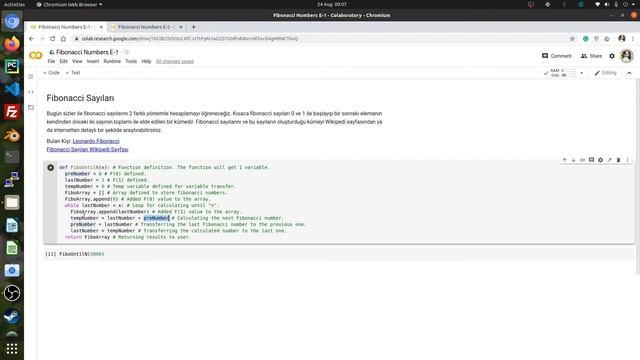Open the Tools menu
The height and width of the screenshot is (360, 640).
point(131,61)
